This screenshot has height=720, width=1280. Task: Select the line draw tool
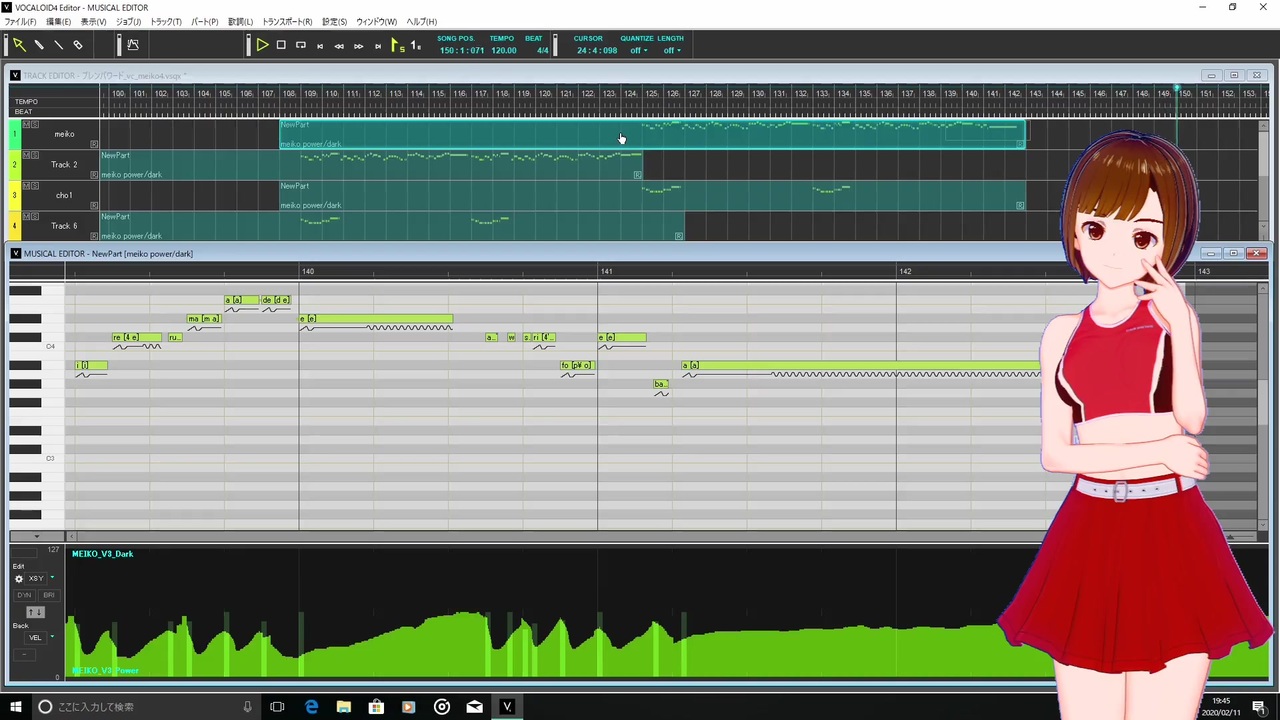pyautogui.click(x=58, y=44)
